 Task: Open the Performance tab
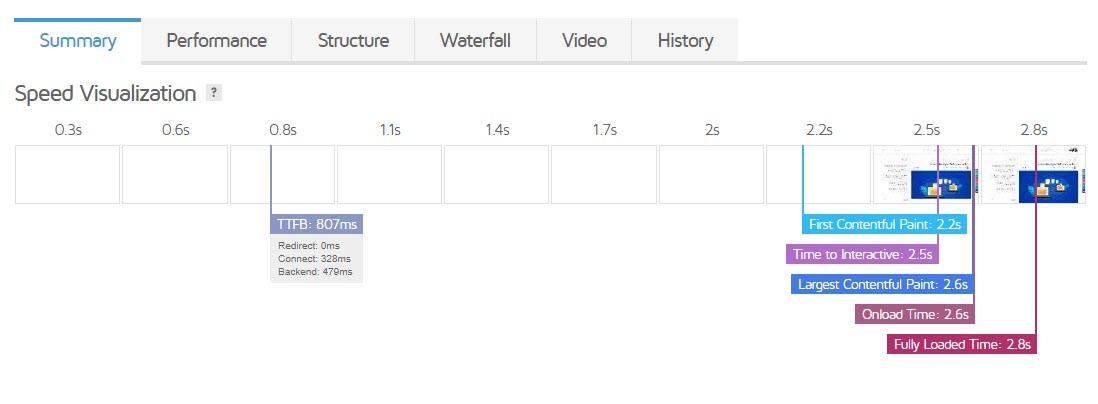click(x=216, y=41)
